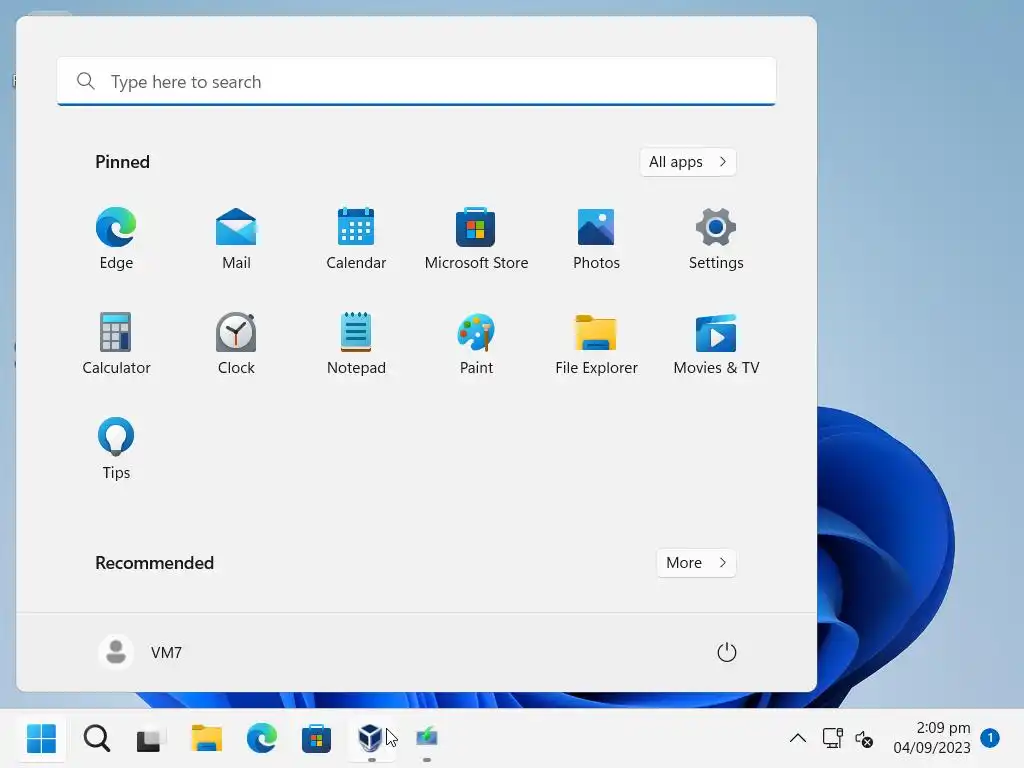Open the Tips app
Screen dimensions: 1024x768
116,449
